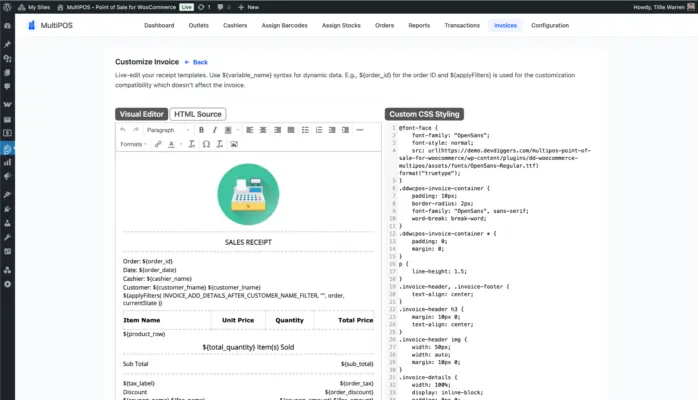The image size is (698, 400).
Task: Undo the last edit in the editor
Action: click(x=123, y=130)
